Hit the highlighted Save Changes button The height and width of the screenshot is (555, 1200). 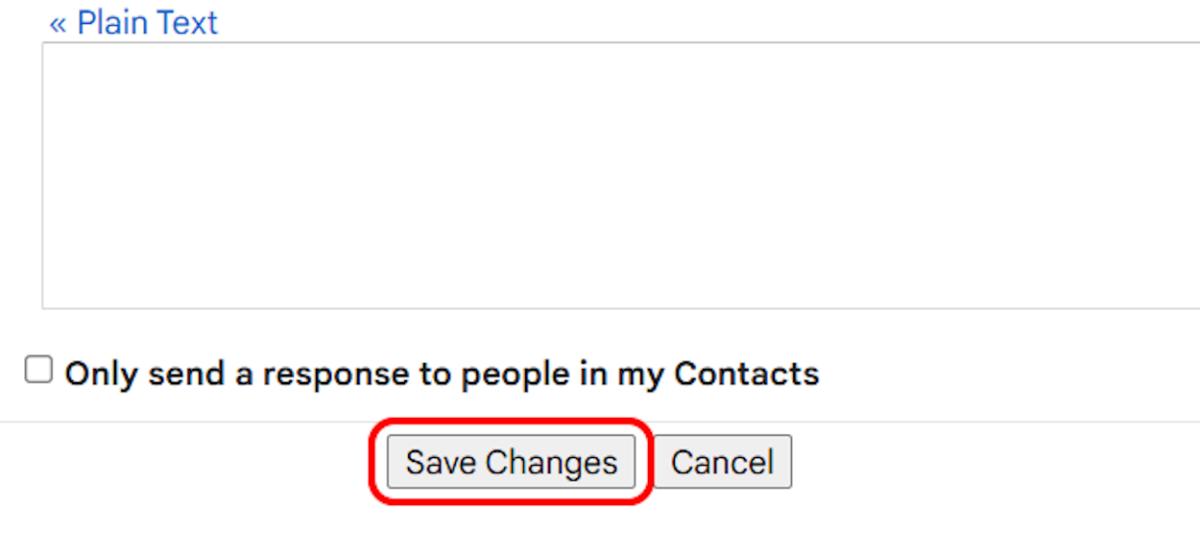click(x=511, y=462)
